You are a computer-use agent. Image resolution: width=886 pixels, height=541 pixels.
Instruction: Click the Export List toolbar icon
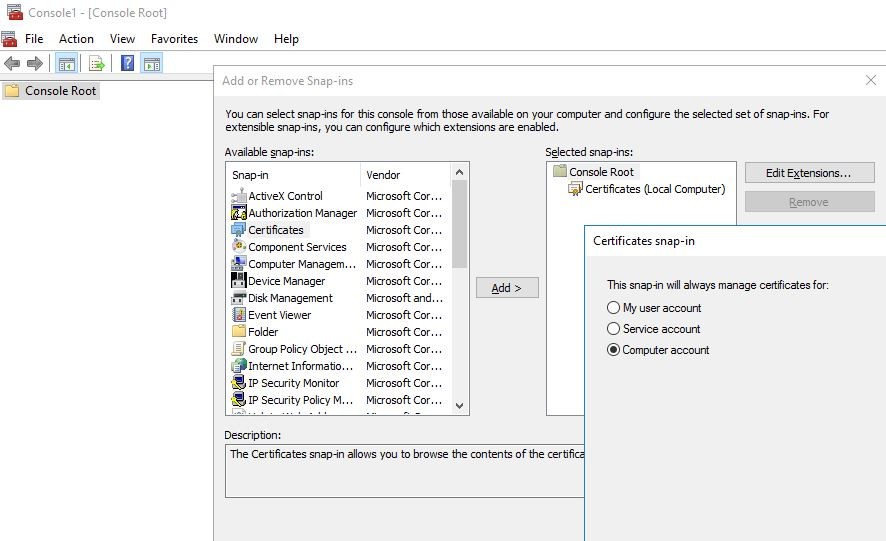click(96, 64)
